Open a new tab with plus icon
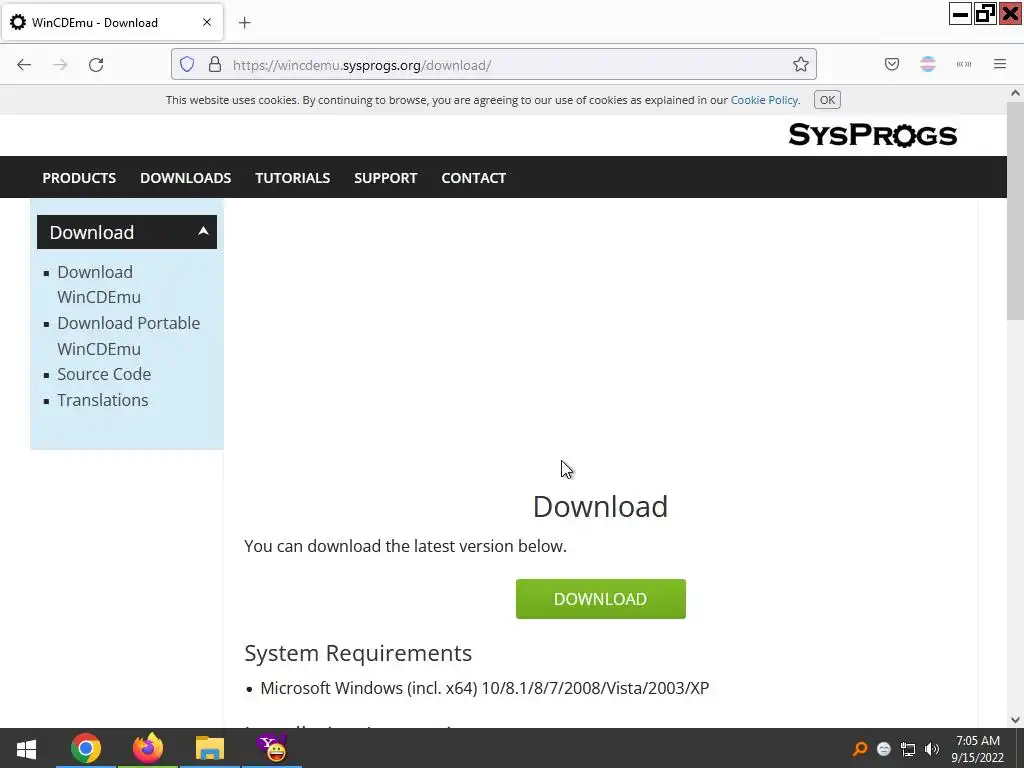Image resolution: width=1024 pixels, height=768 pixels. coord(245,23)
